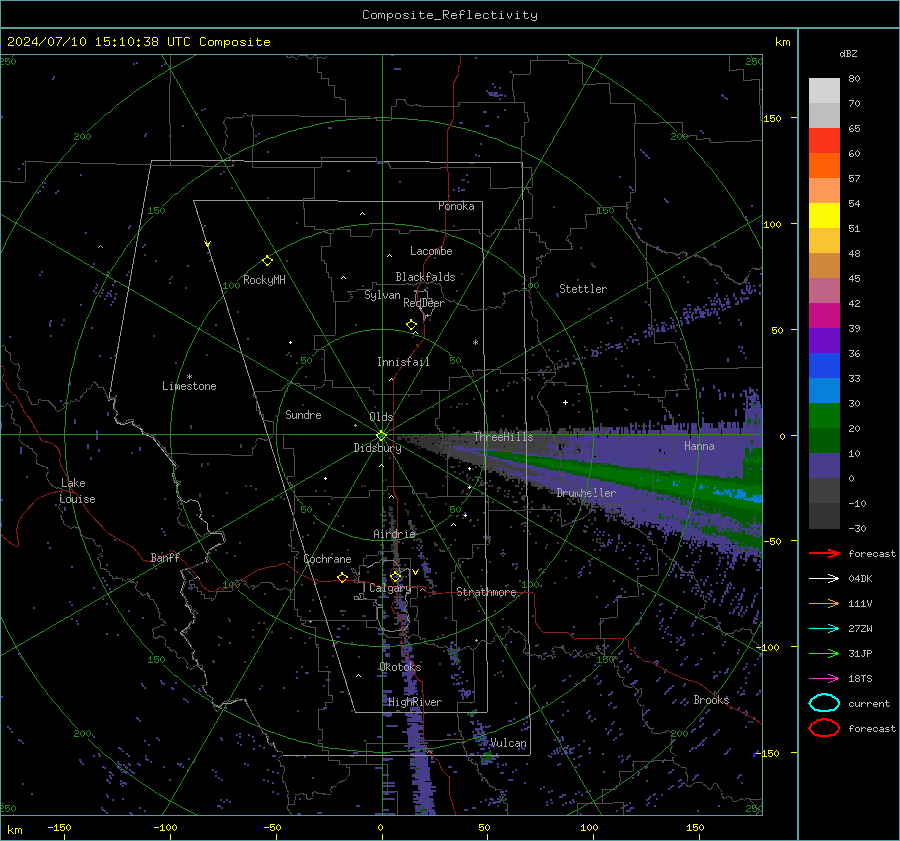The height and width of the screenshot is (841, 900).
Task: Click the cyan 27ZW arrow in legend
Action: pos(824,629)
